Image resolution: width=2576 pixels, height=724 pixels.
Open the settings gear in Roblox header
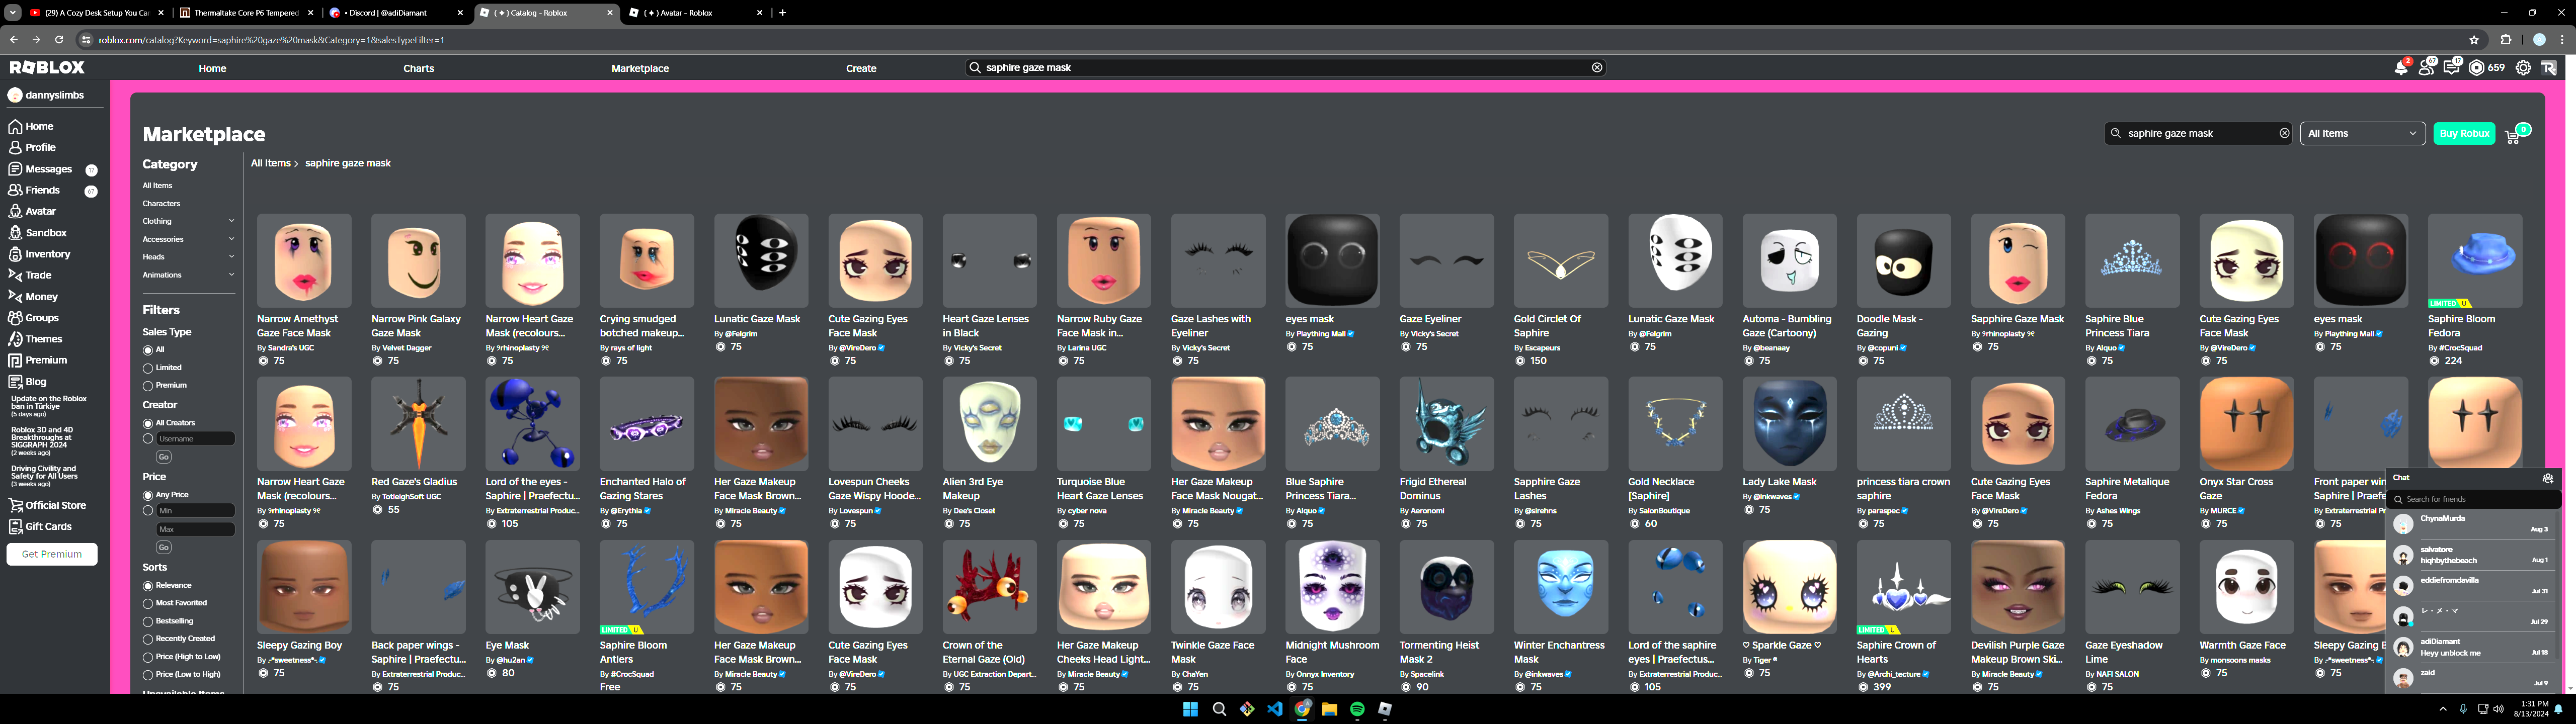2523,68
